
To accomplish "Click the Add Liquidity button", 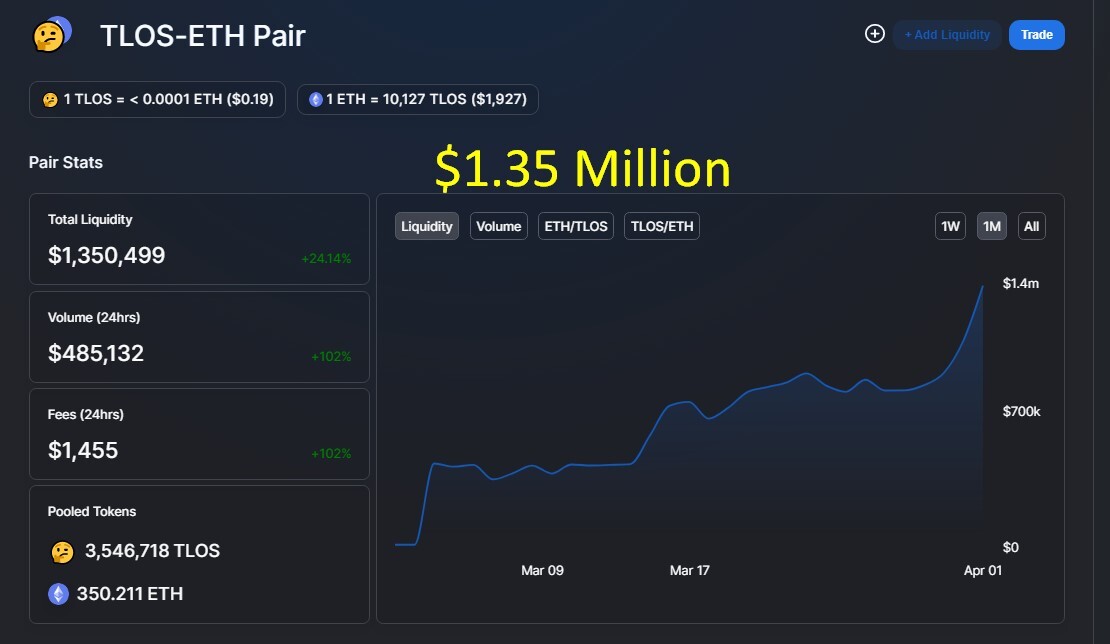I will click(x=947, y=35).
